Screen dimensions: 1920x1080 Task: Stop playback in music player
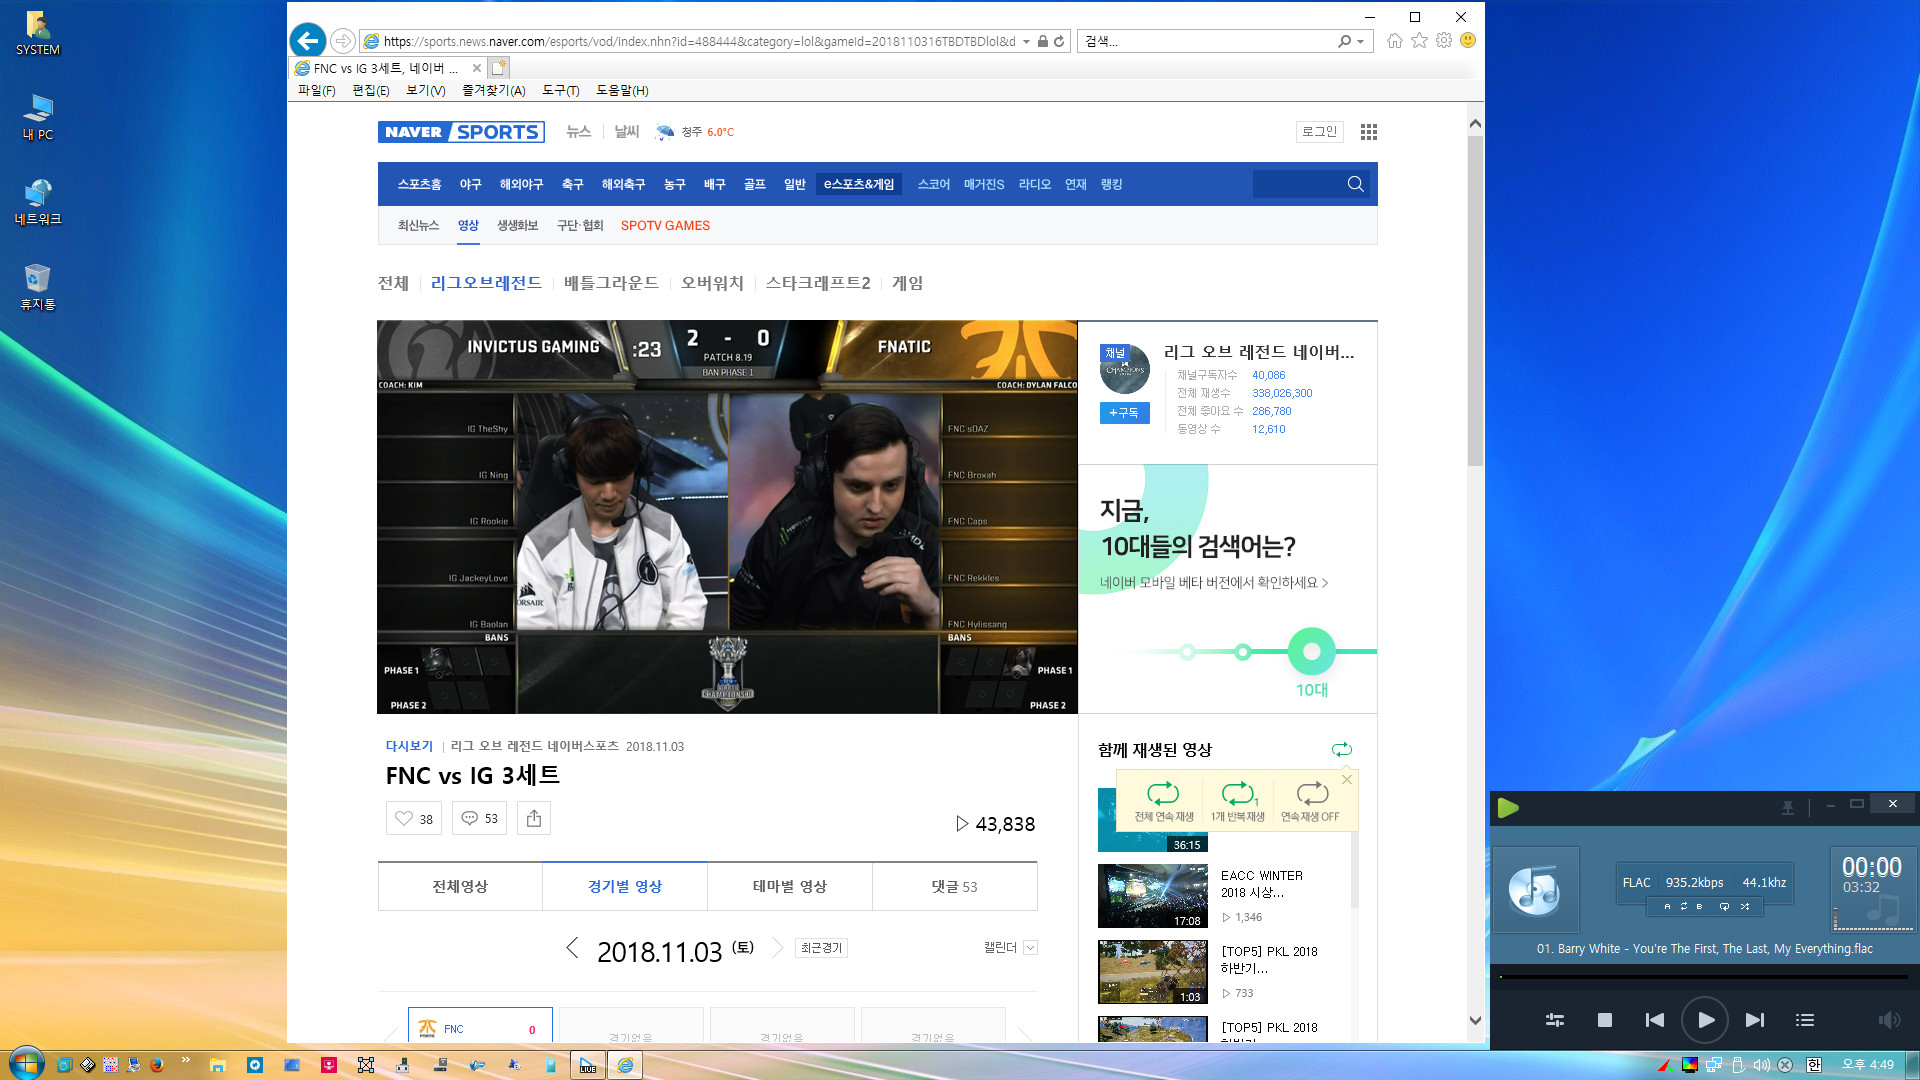(1605, 1020)
